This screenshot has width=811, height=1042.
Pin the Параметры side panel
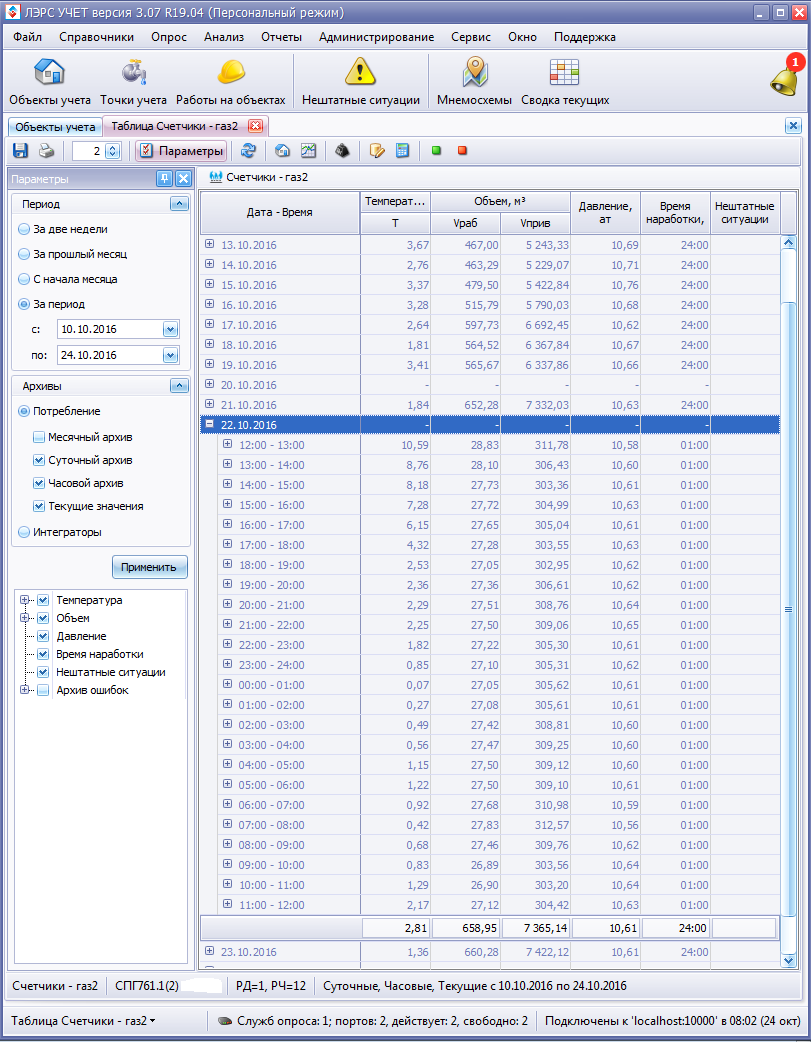coord(164,178)
